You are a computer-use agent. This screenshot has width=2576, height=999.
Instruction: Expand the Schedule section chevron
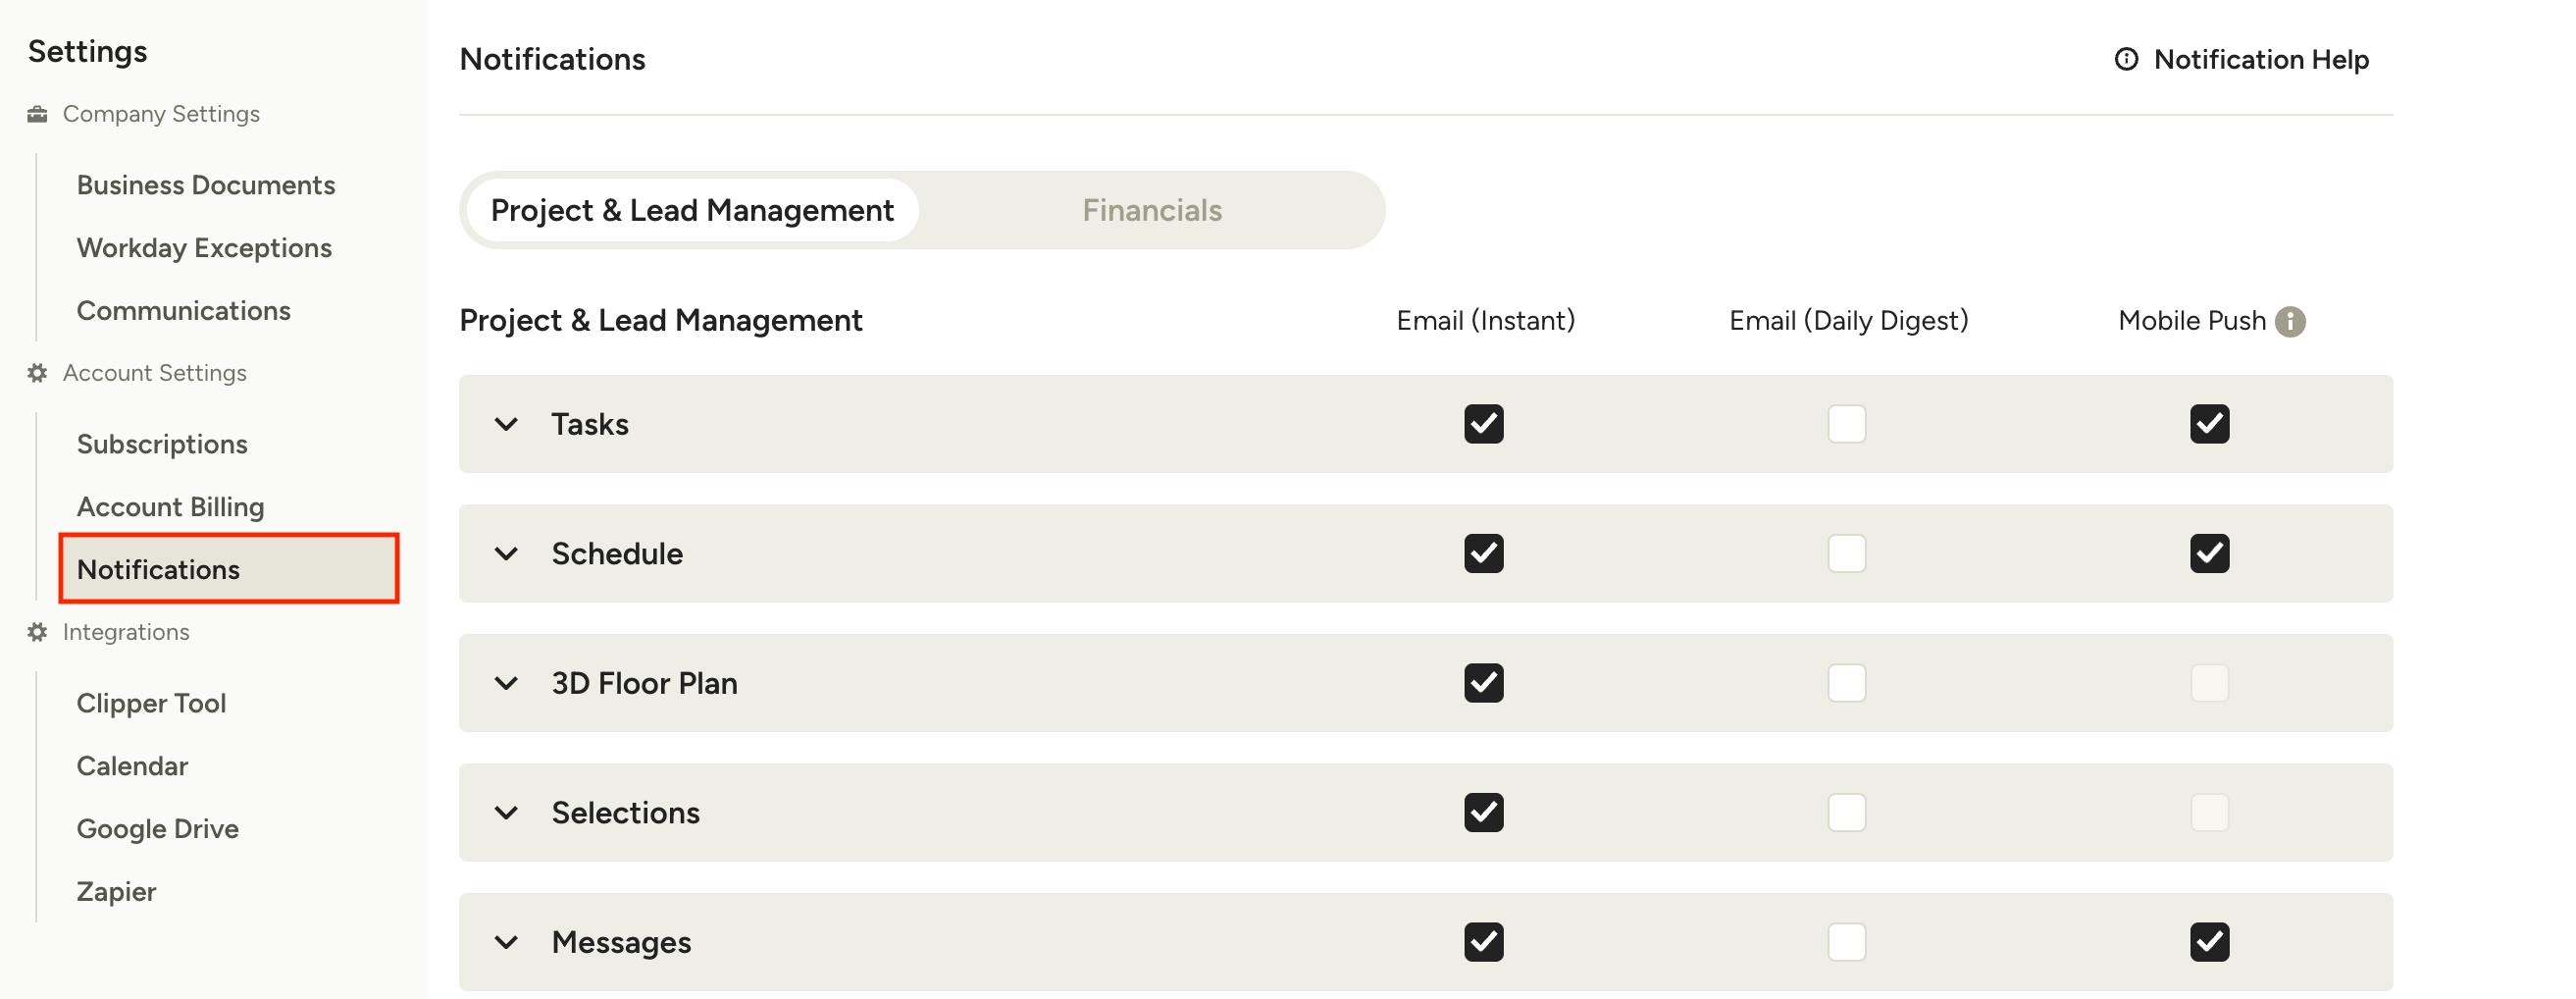(507, 553)
